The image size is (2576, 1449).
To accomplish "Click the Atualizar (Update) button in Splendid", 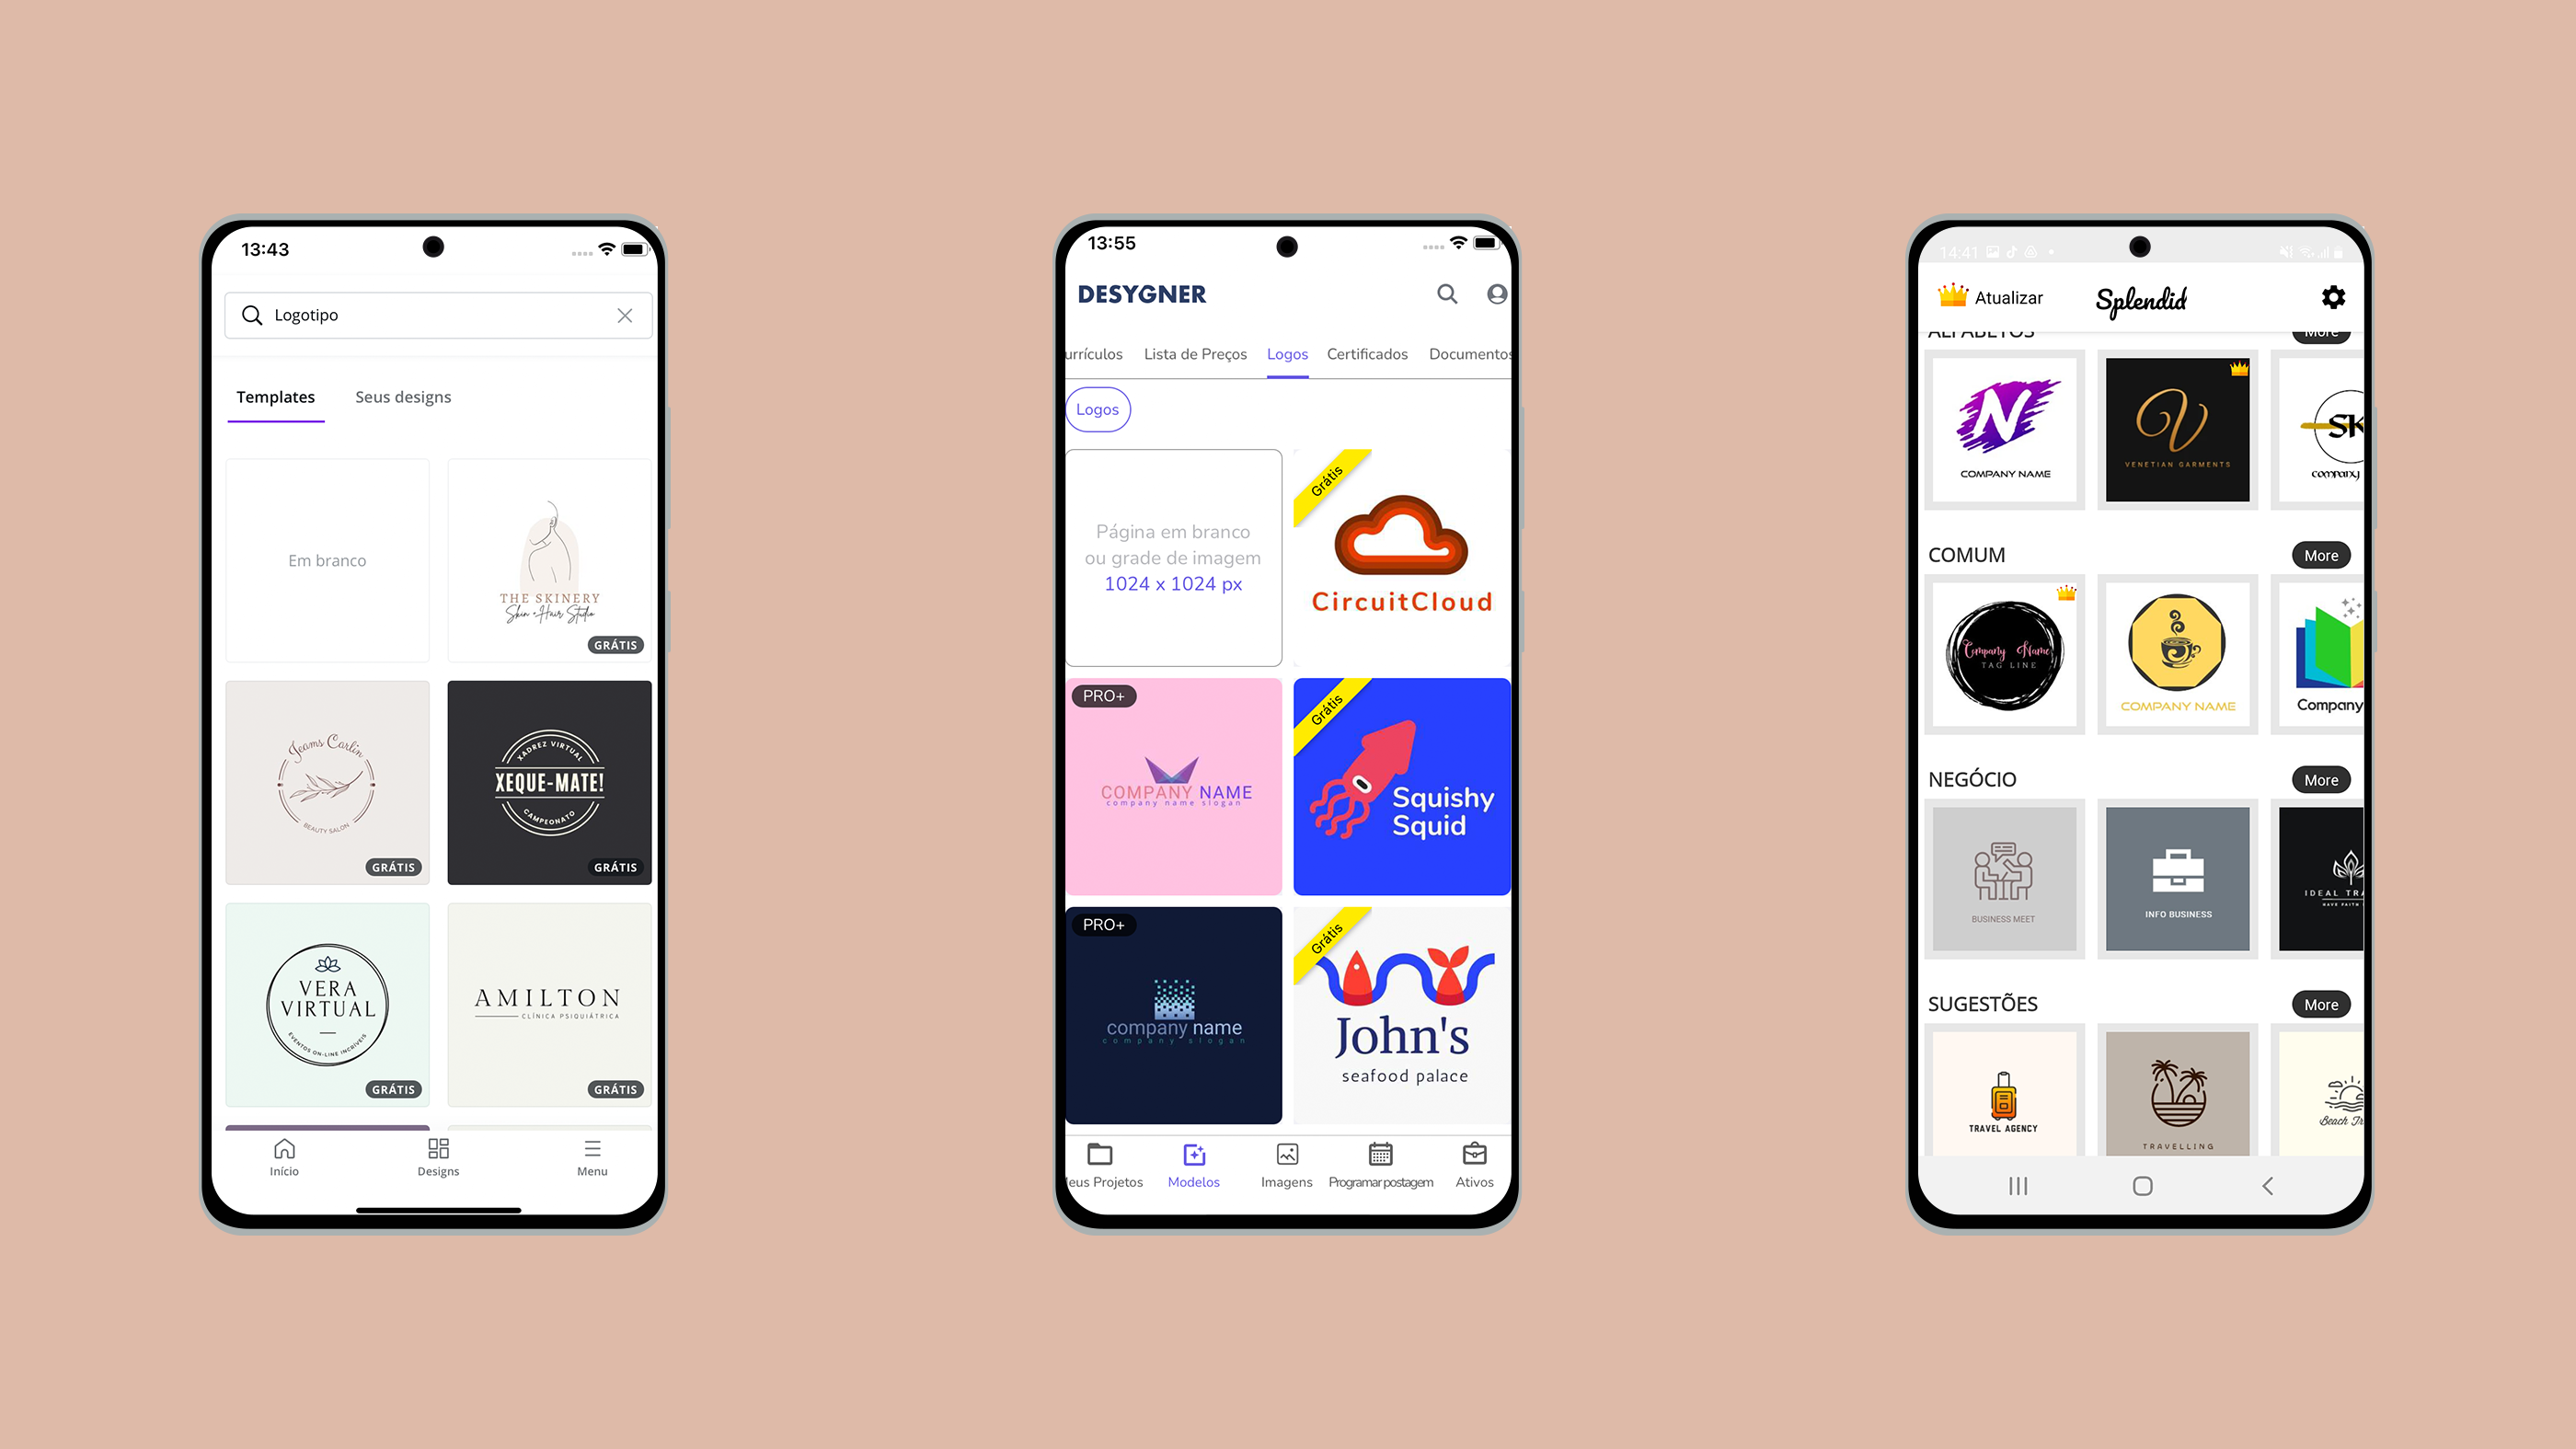I will [x=1985, y=295].
